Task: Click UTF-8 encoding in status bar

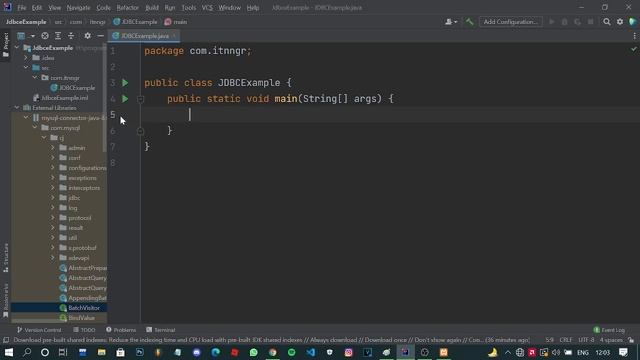Action: [x=586, y=340]
